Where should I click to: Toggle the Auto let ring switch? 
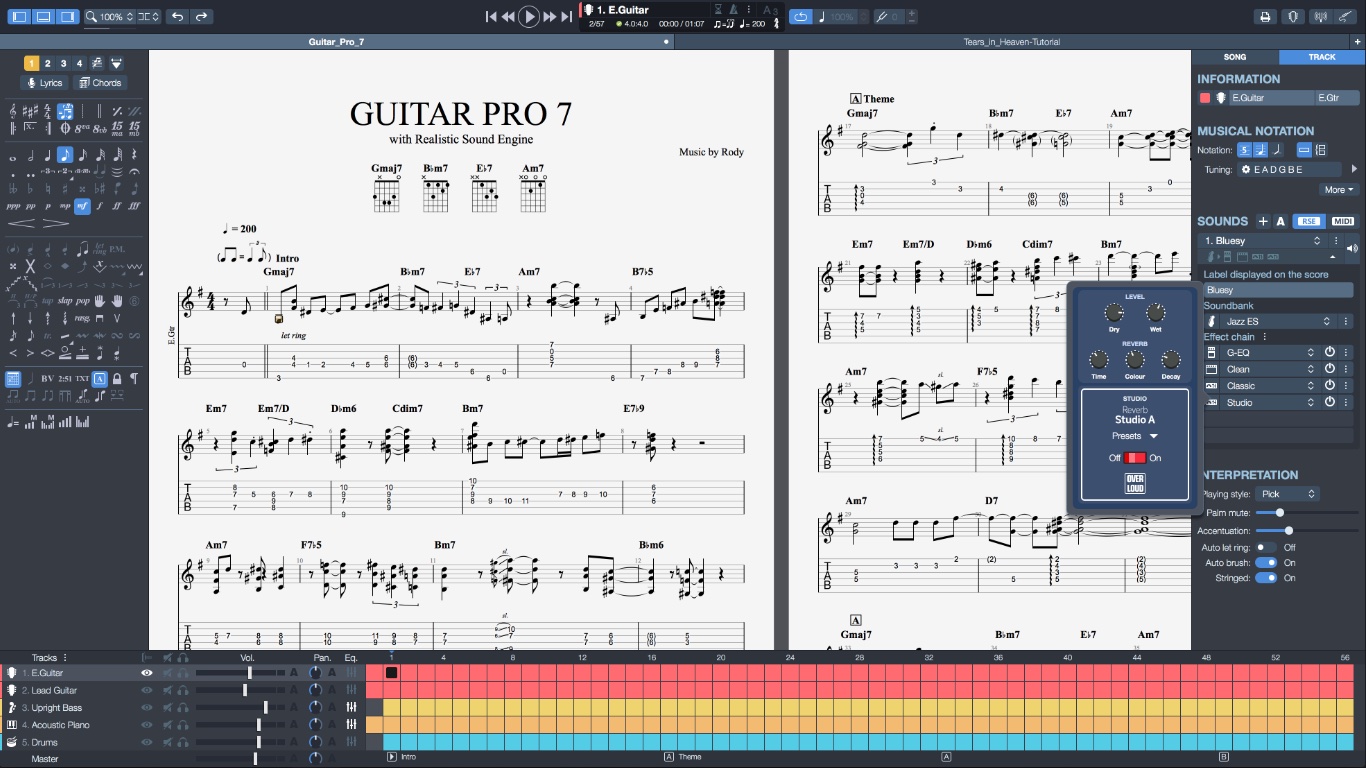click(x=1266, y=548)
